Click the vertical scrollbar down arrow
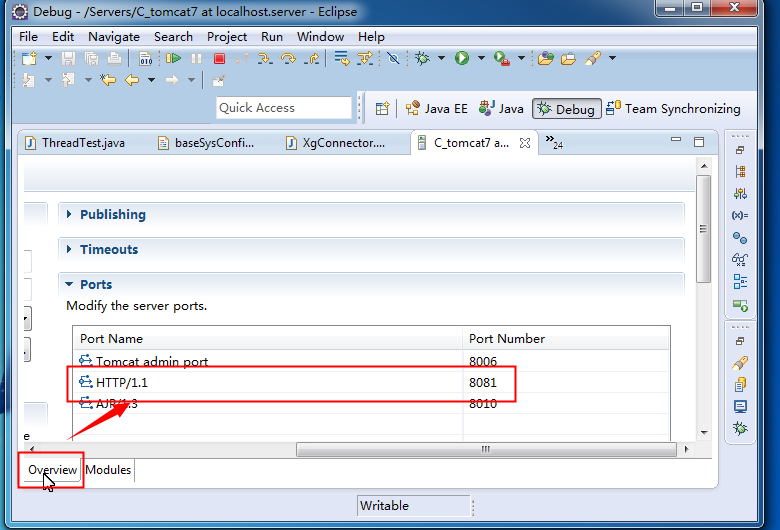 (x=704, y=432)
